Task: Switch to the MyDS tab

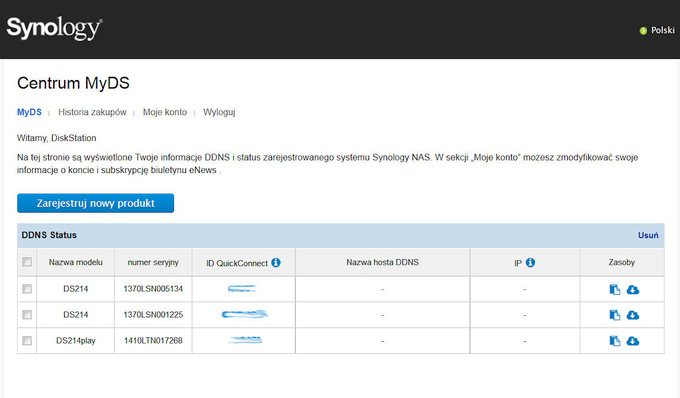Action: pos(29,112)
